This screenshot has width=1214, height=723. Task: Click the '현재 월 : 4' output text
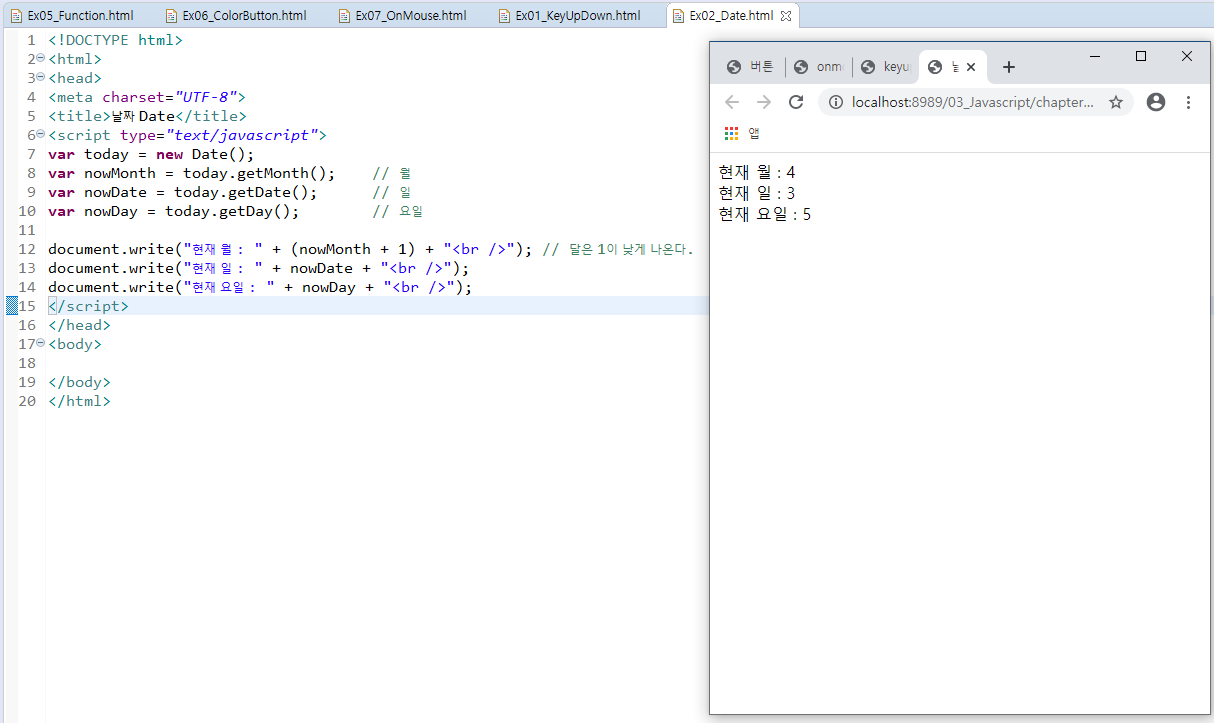757,172
